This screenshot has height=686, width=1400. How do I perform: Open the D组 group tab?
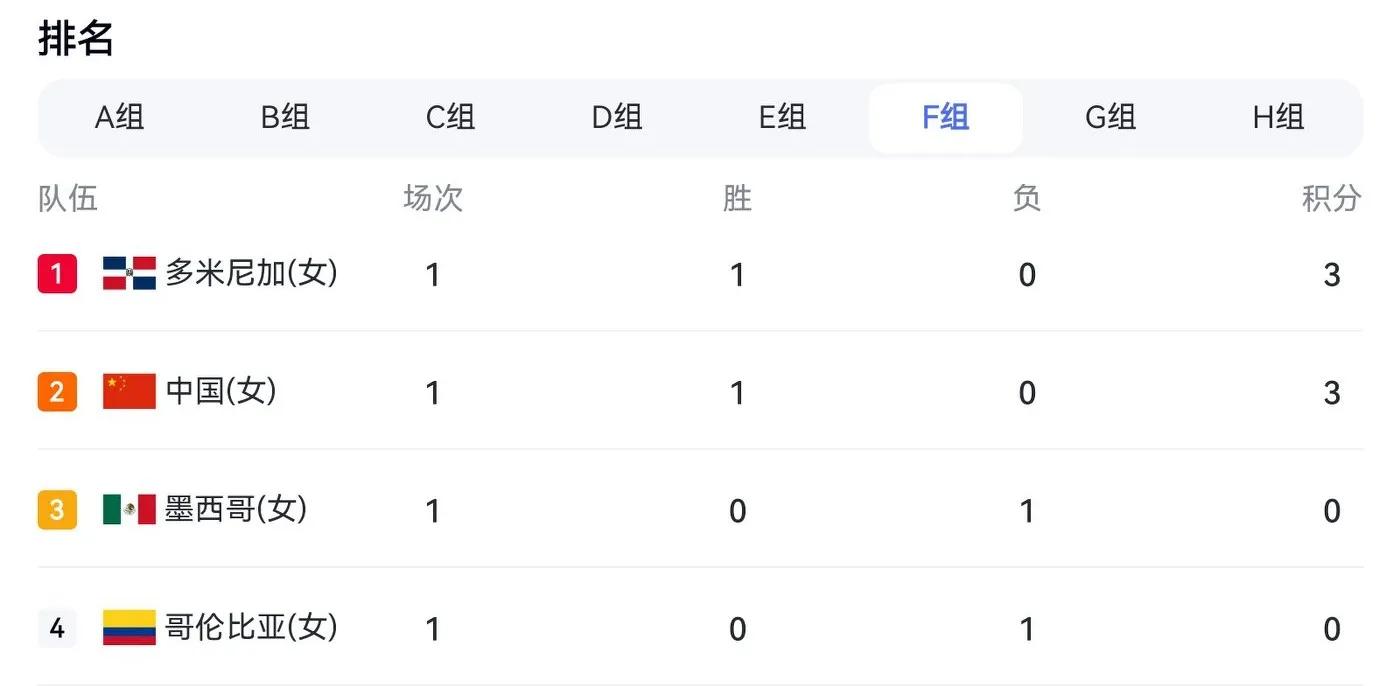point(616,117)
